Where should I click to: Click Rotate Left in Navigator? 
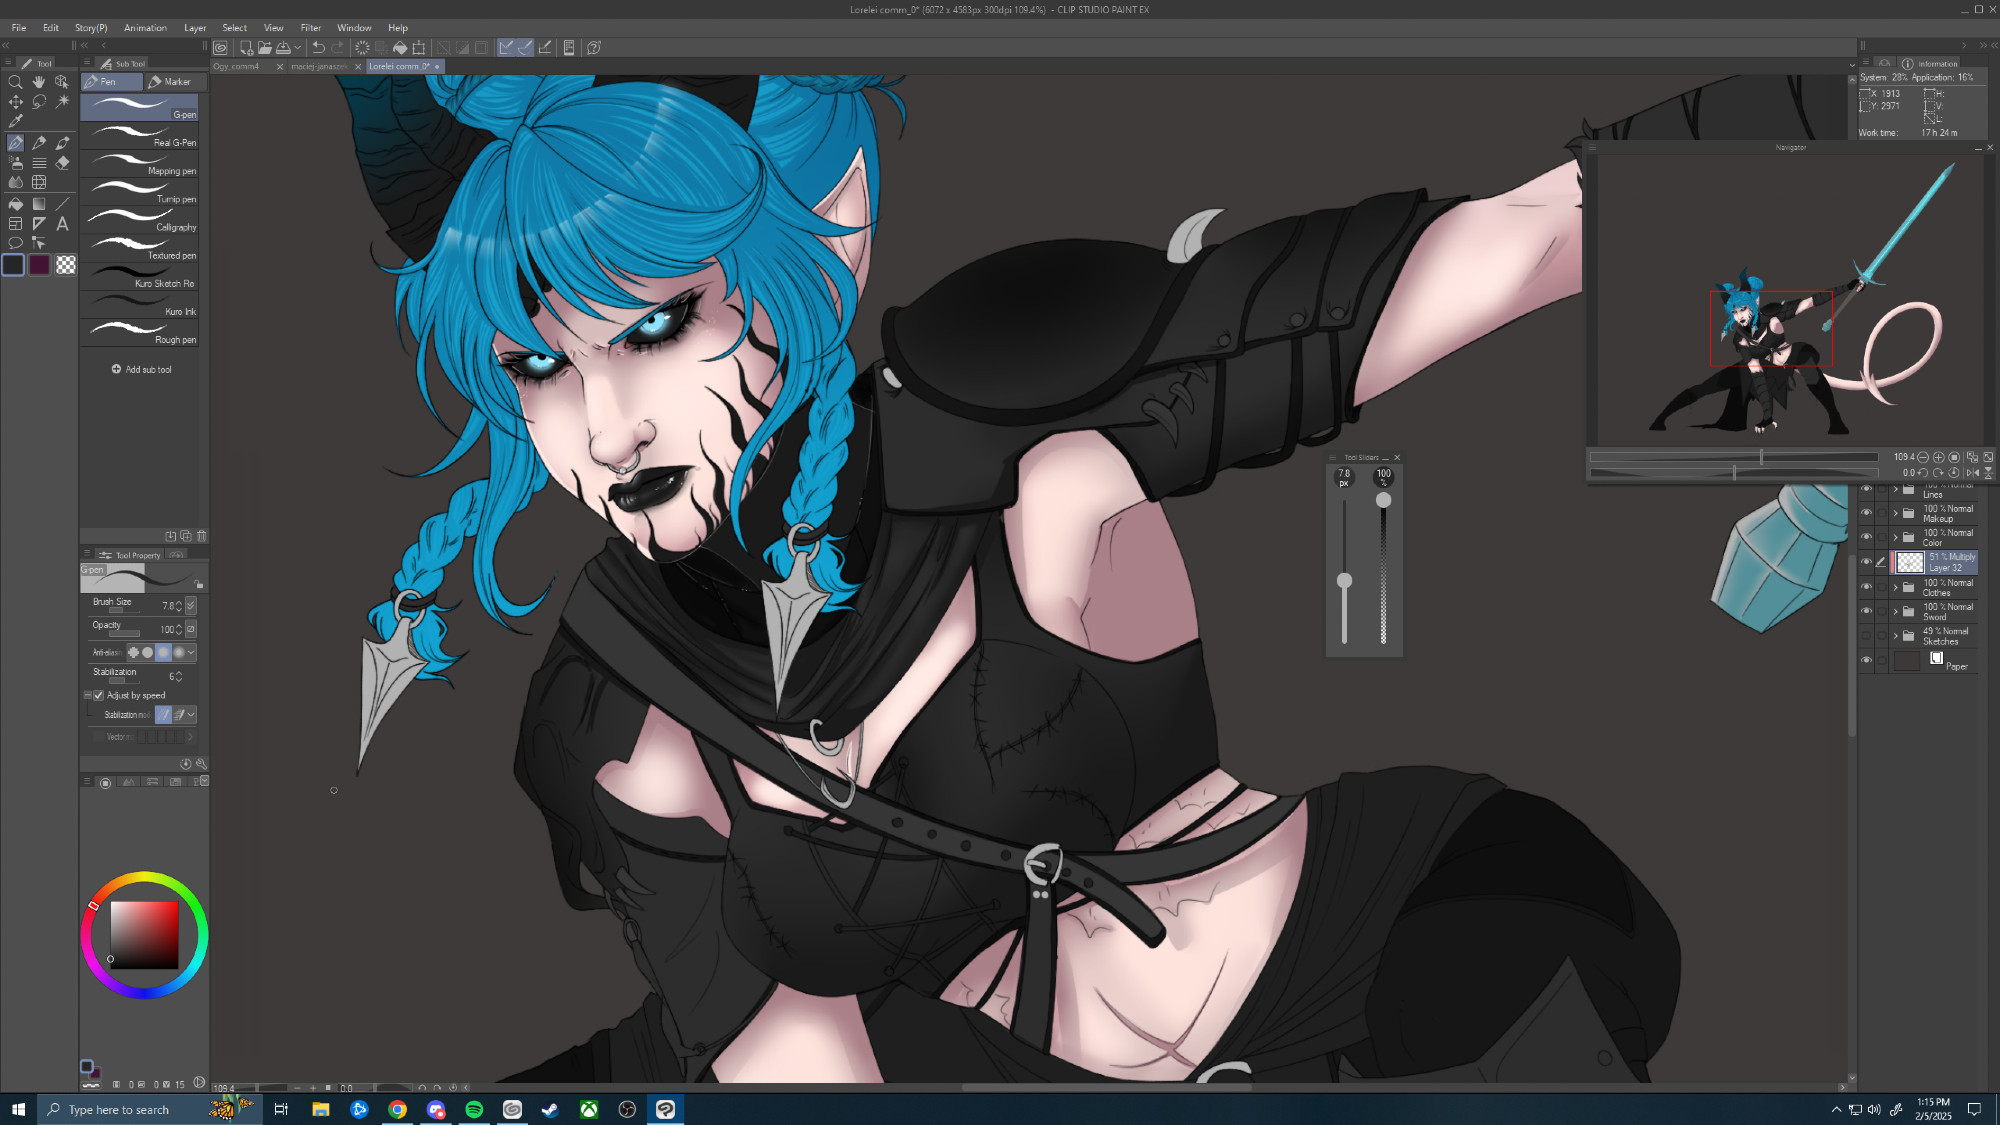point(1923,473)
